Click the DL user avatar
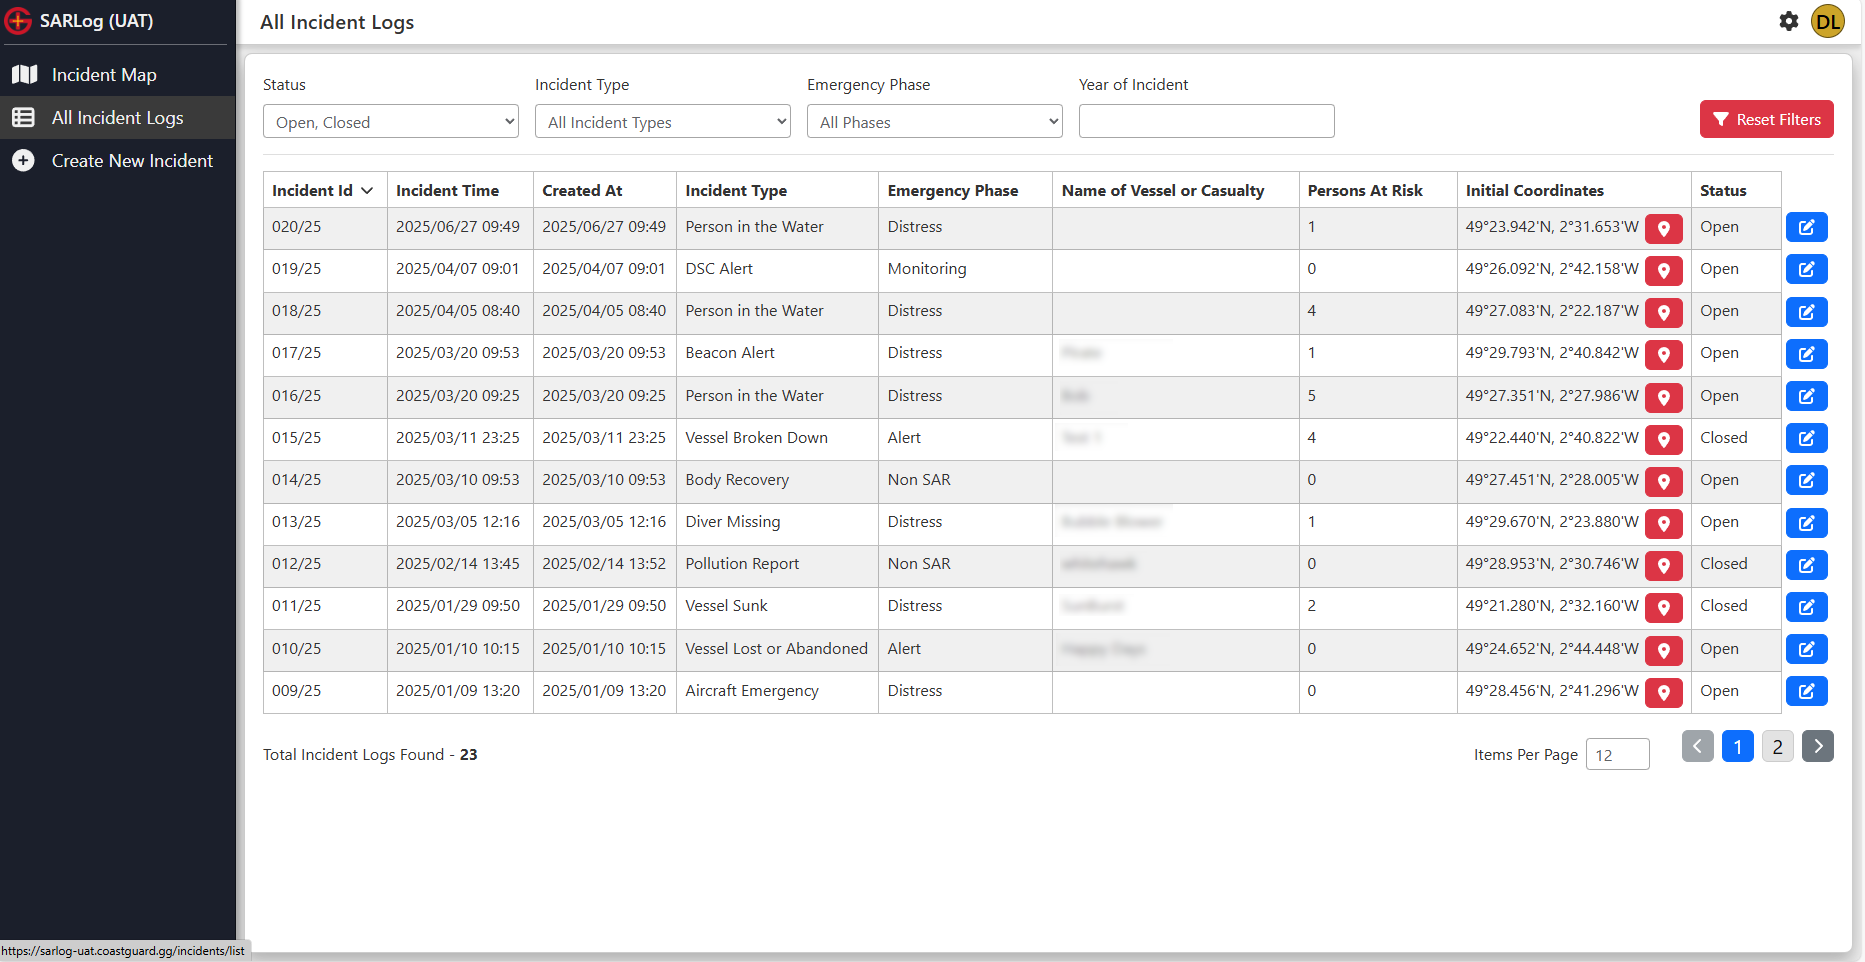The image size is (1865, 962). coord(1827,21)
